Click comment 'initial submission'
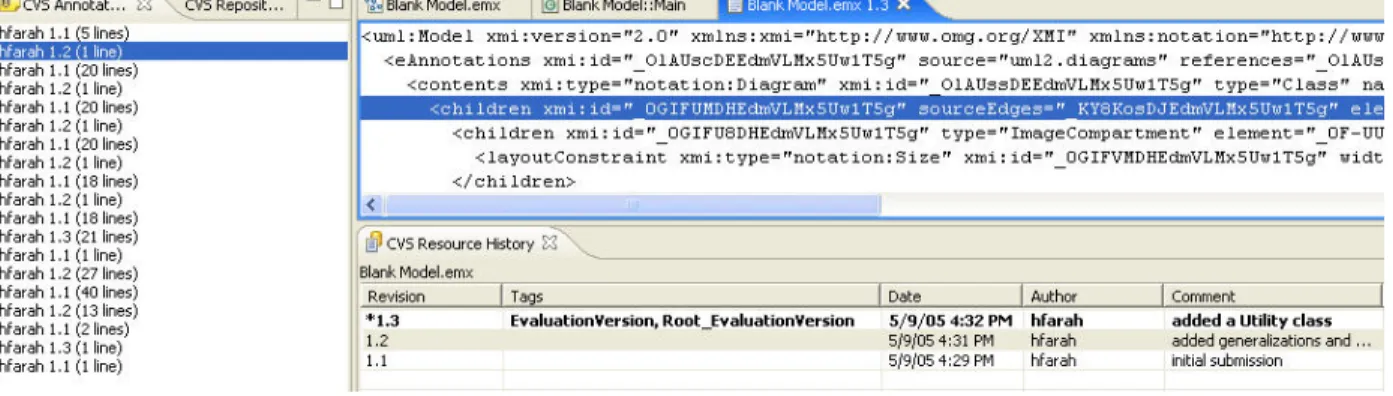 (x=1226, y=361)
